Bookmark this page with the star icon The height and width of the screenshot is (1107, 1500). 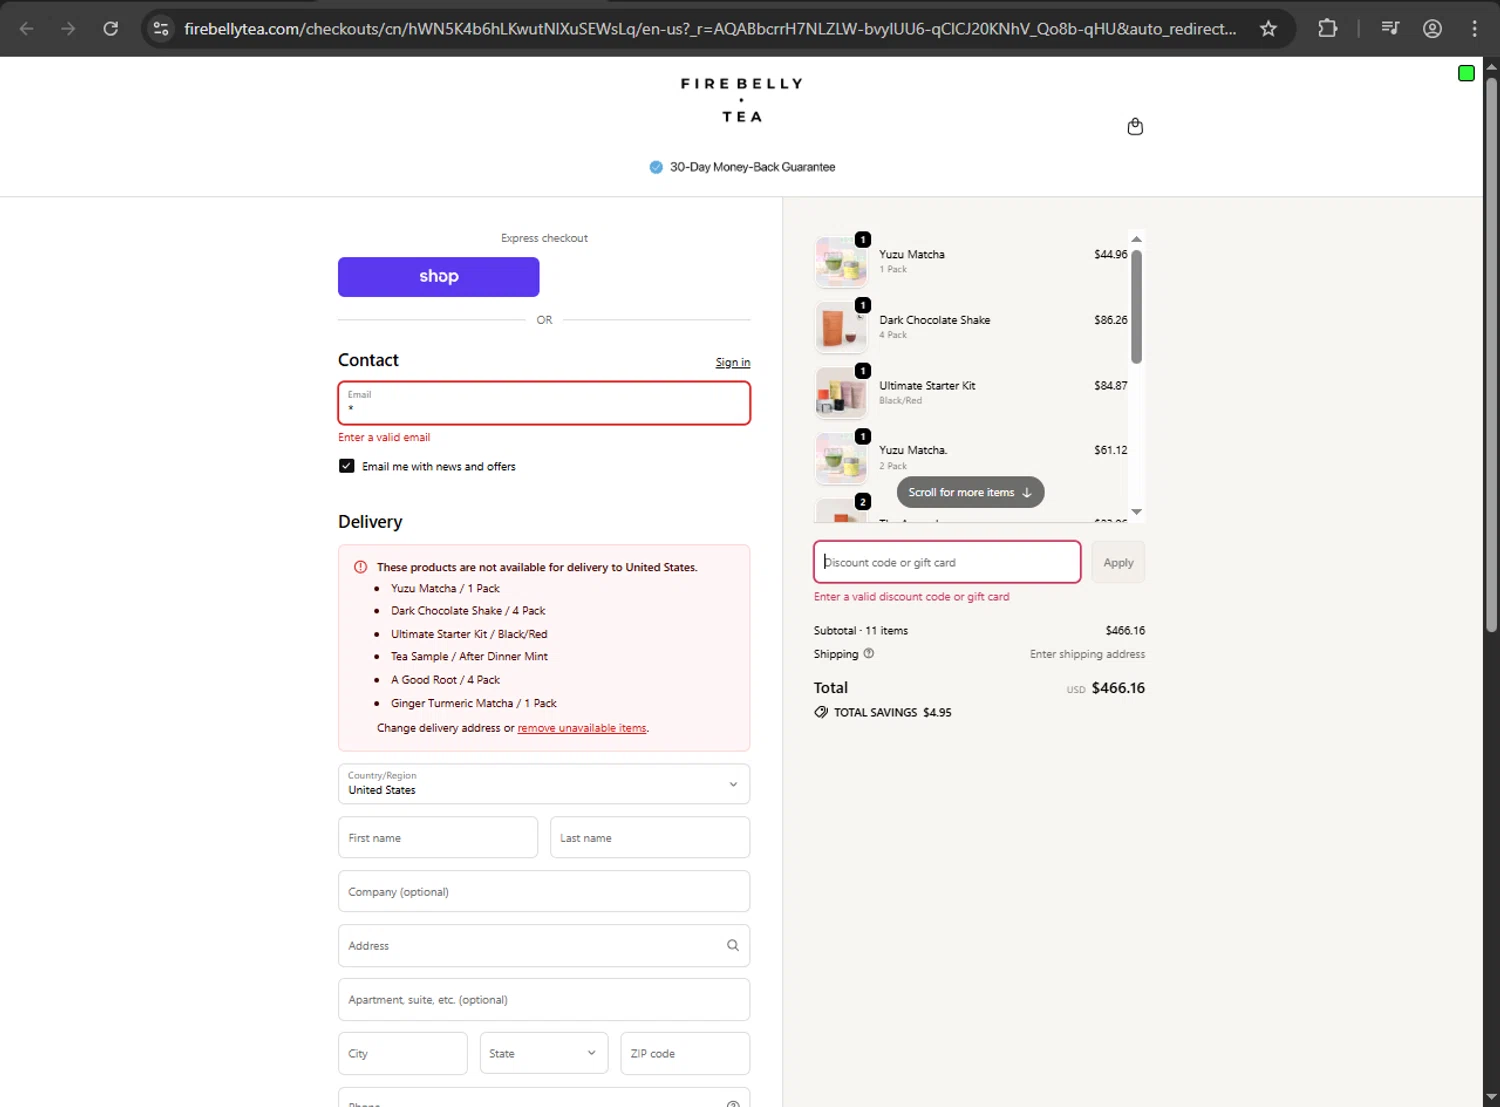click(x=1268, y=28)
